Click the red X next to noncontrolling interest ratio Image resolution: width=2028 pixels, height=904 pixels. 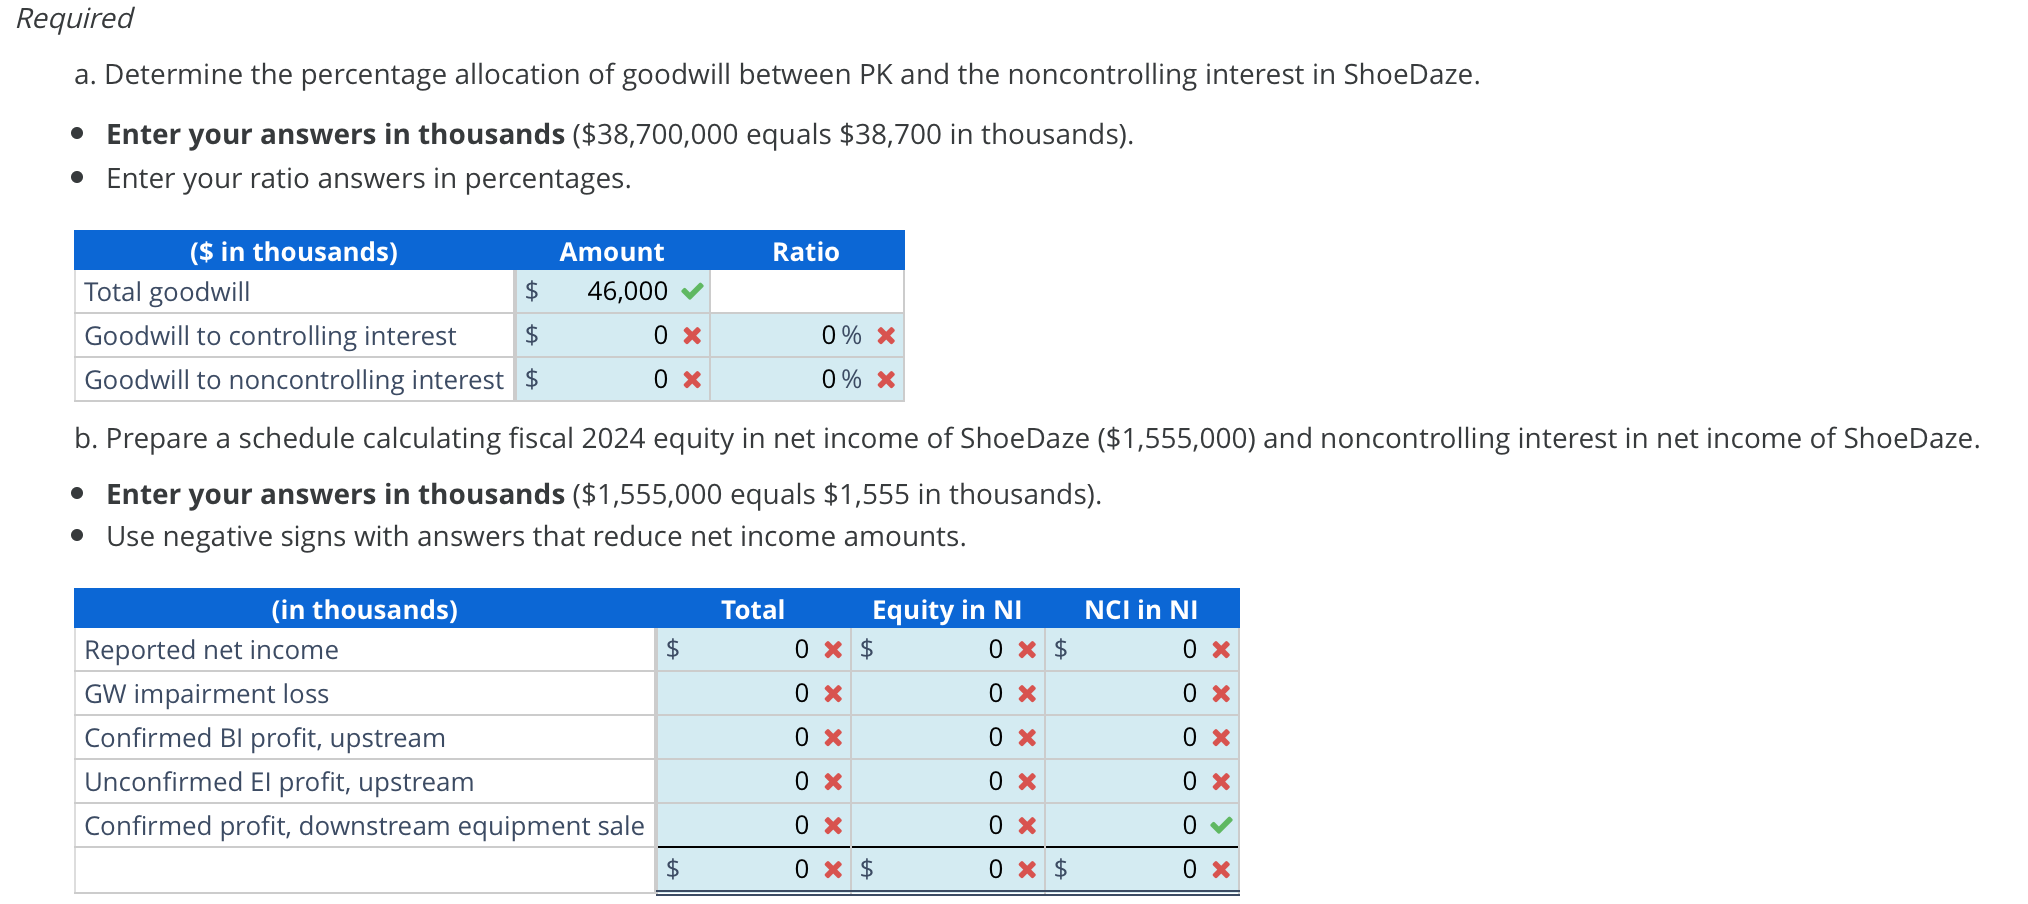pyautogui.click(x=883, y=379)
